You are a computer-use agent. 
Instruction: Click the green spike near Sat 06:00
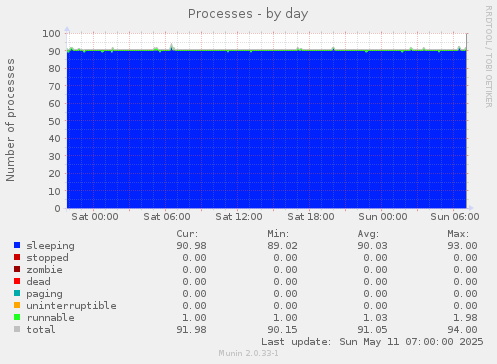(172, 47)
